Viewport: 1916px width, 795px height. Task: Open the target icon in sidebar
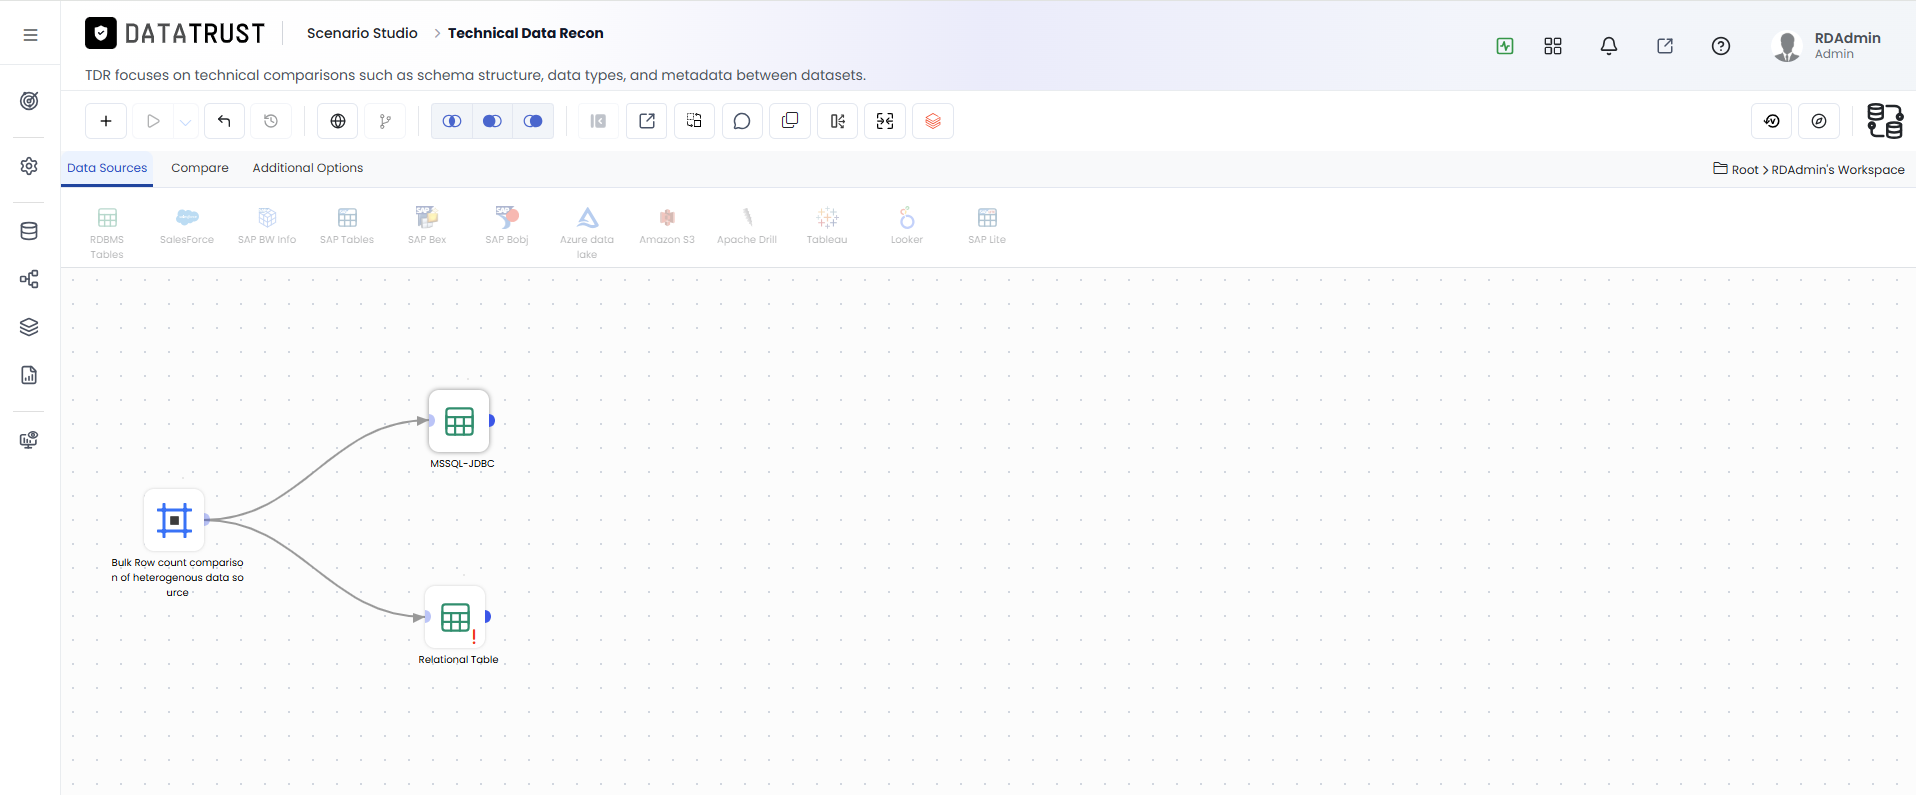click(29, 101)
